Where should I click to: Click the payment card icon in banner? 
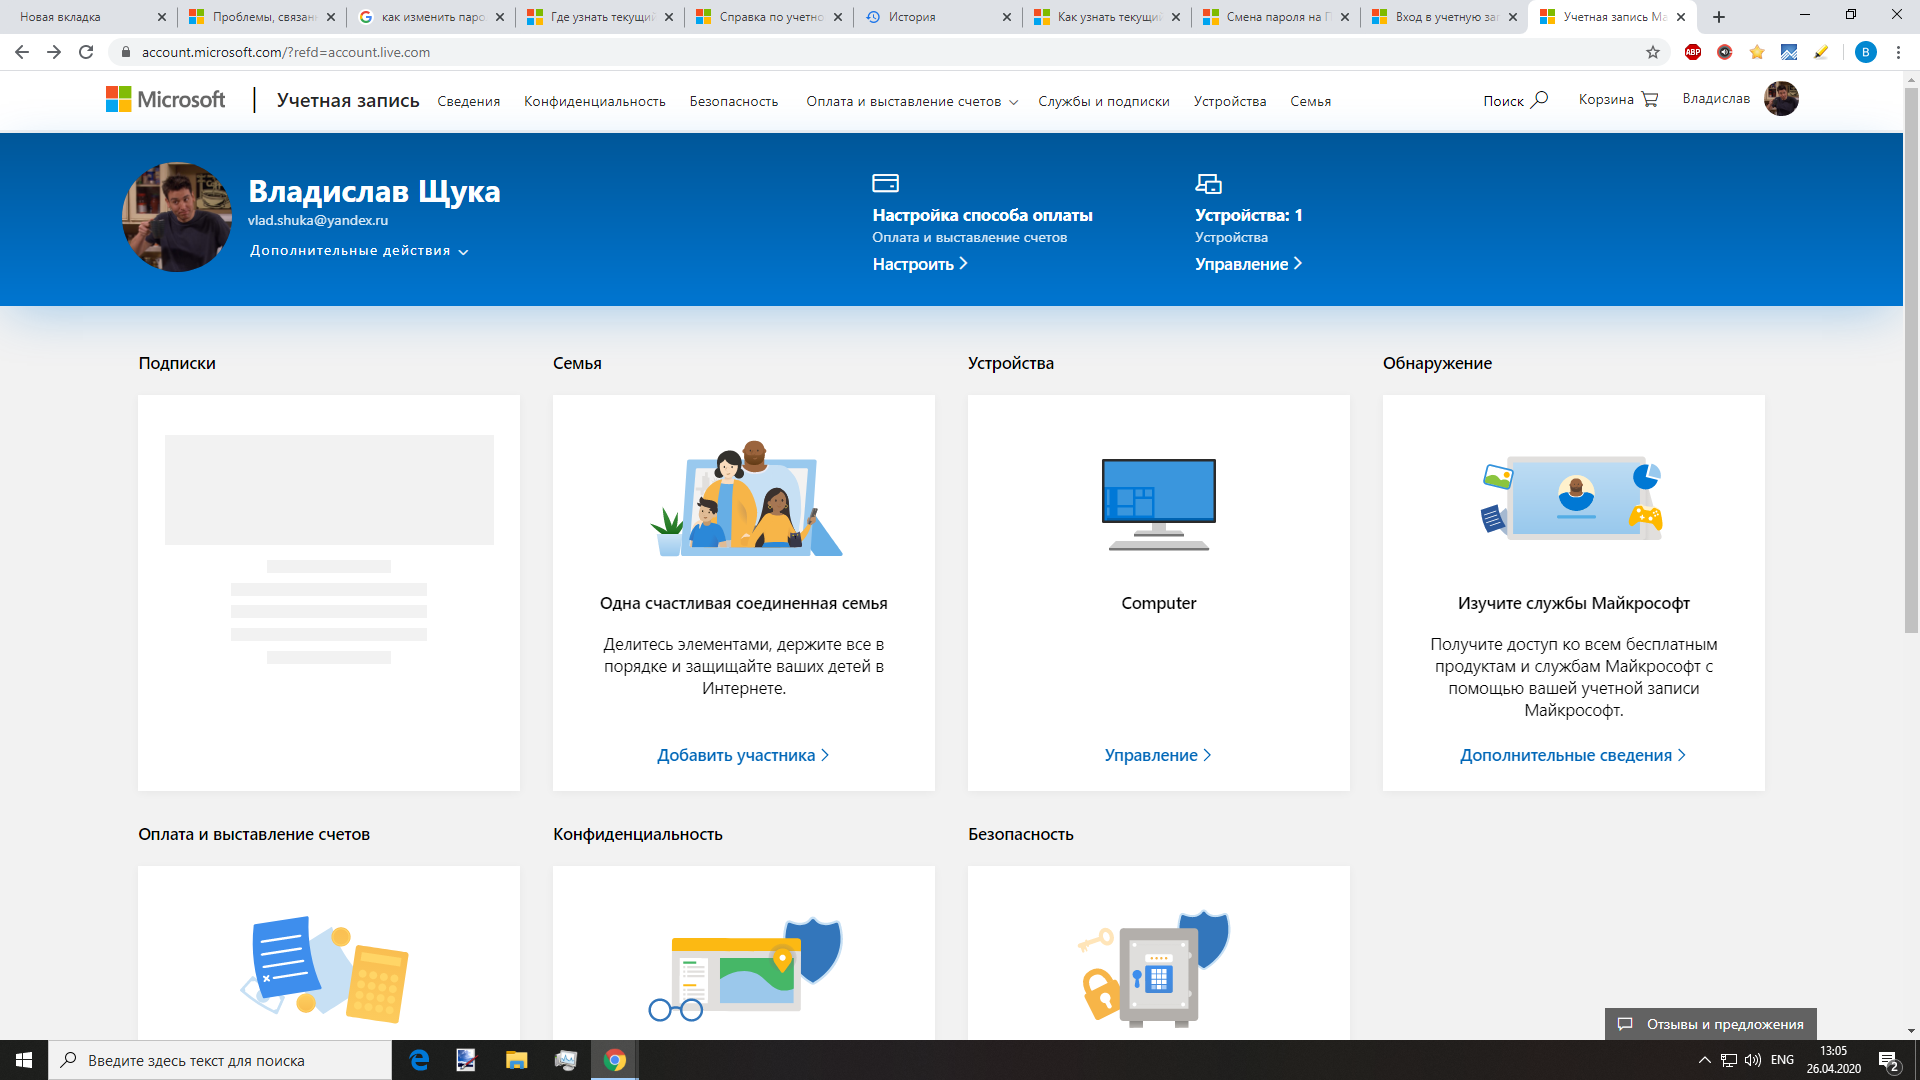coord(885,183)
